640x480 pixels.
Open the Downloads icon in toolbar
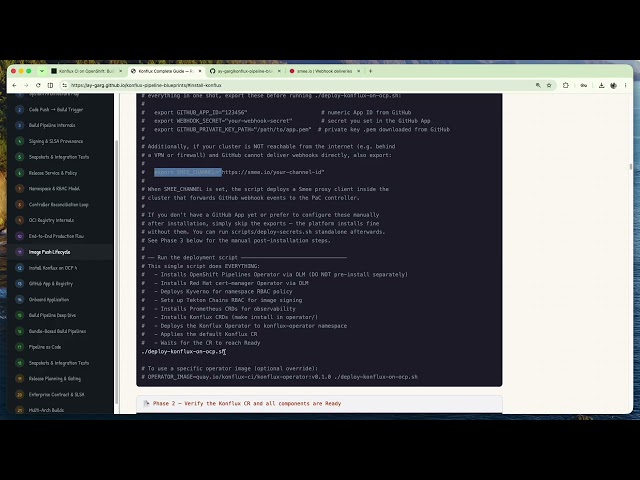pos(601,85)
